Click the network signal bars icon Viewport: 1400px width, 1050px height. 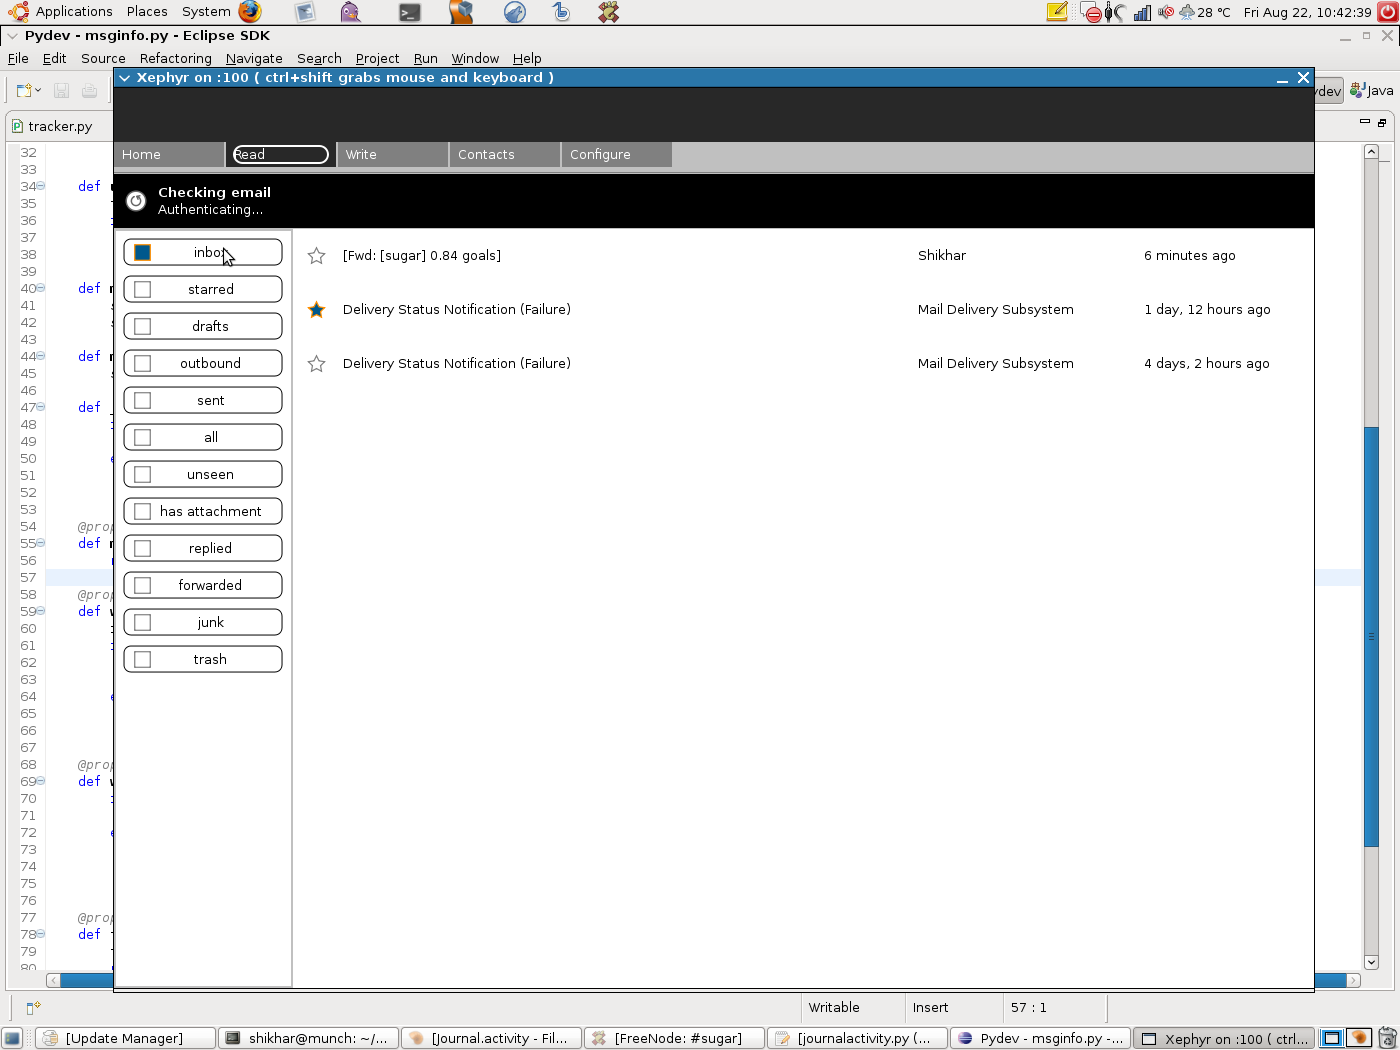tap(1142, 12)
